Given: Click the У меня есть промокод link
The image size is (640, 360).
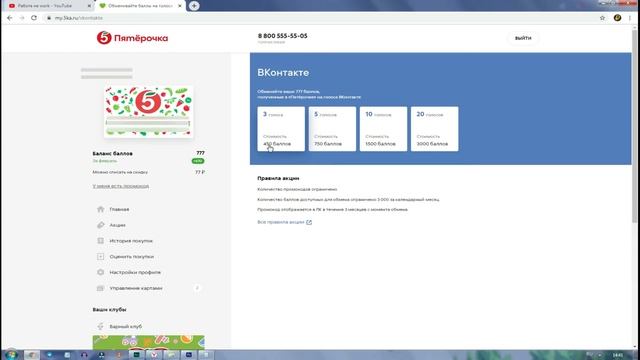Looking at the screenshot, I should point(120,186).
